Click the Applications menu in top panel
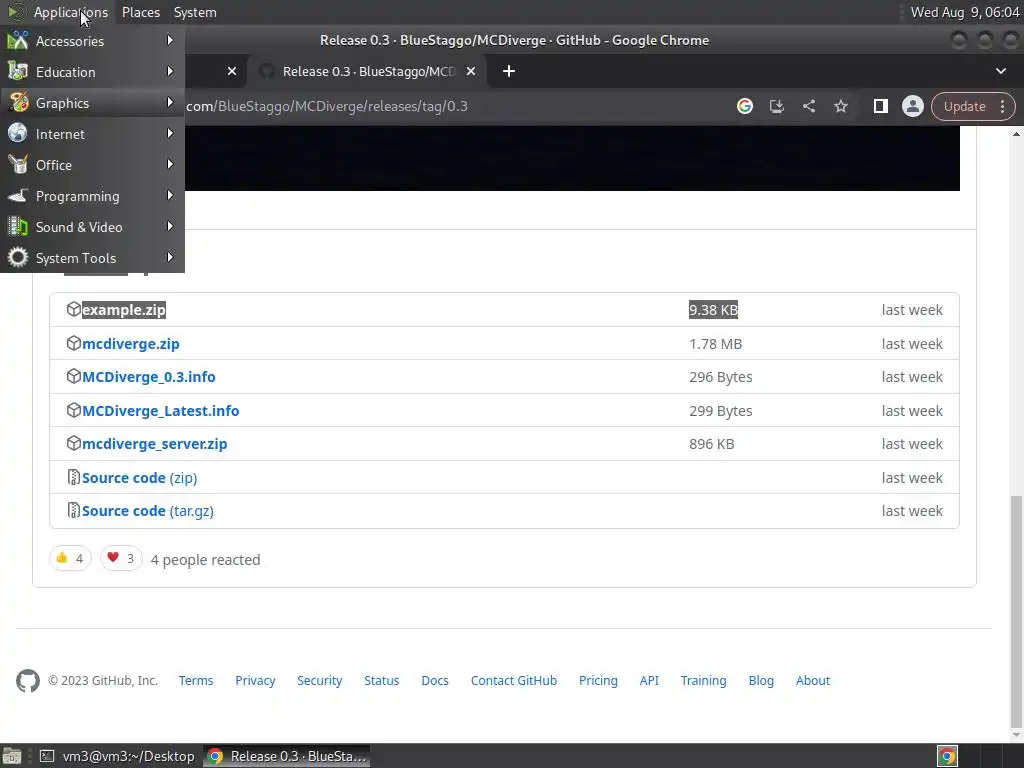 coord(71,12)
